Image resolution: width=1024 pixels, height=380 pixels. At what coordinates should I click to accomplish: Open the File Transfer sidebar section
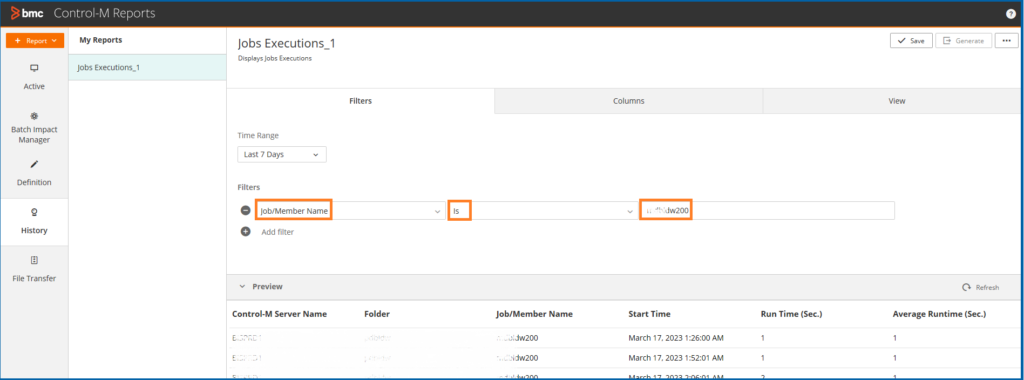click(34, 269)
